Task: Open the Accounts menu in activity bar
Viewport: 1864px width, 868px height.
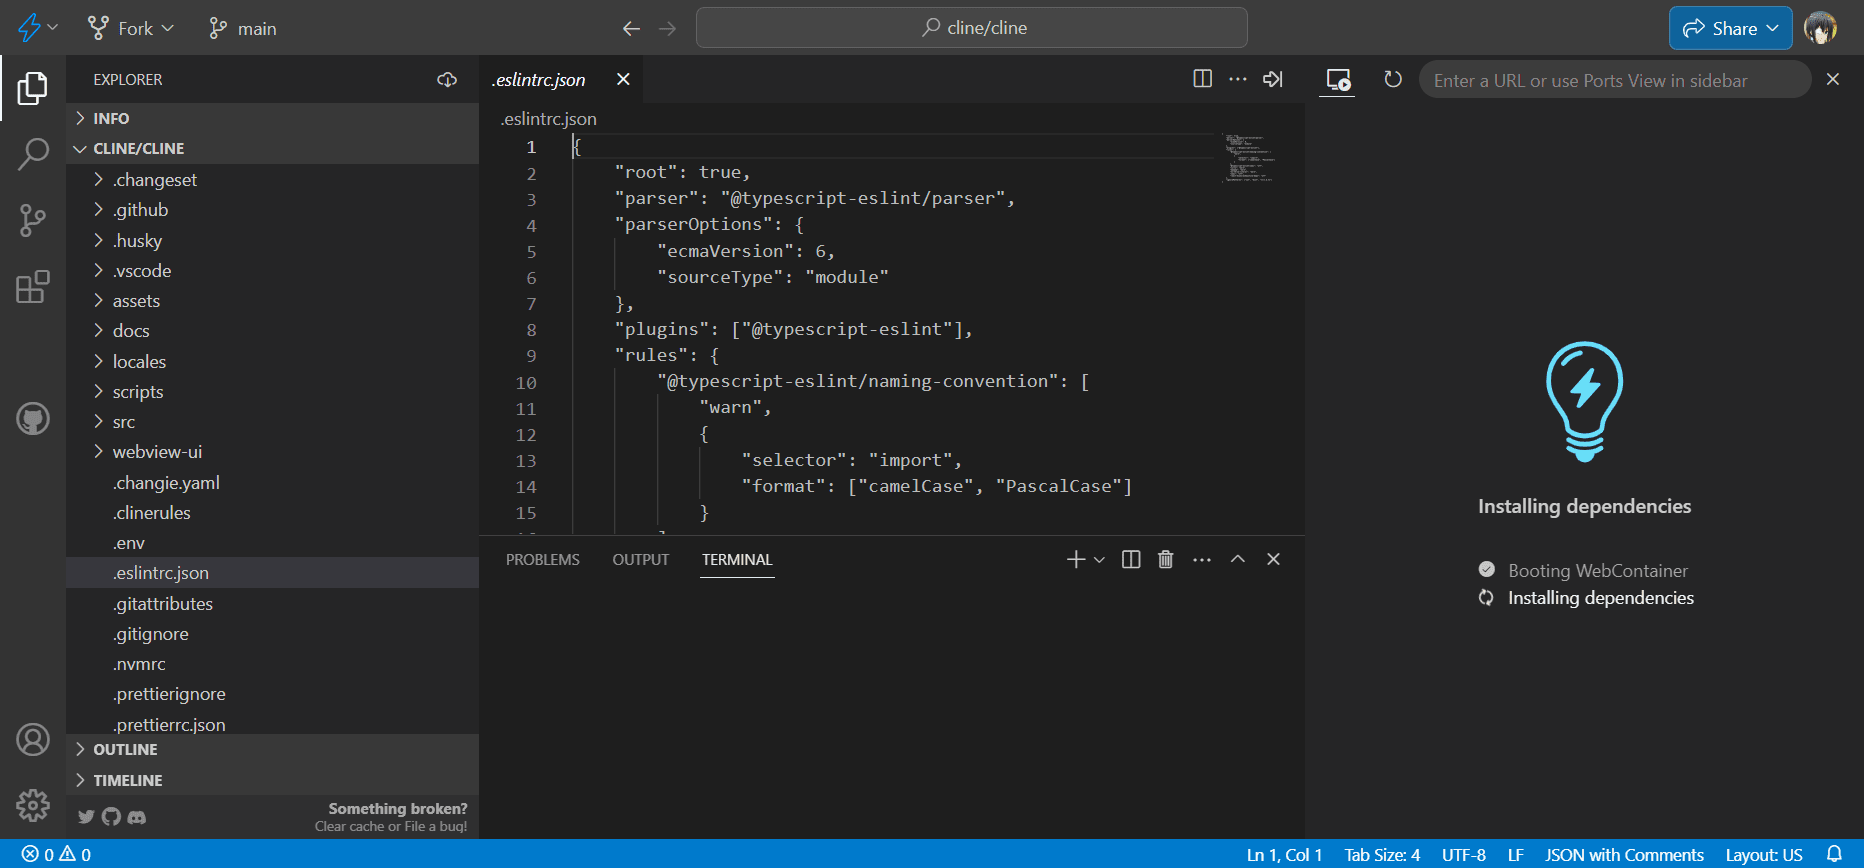Action: (33, 740)
